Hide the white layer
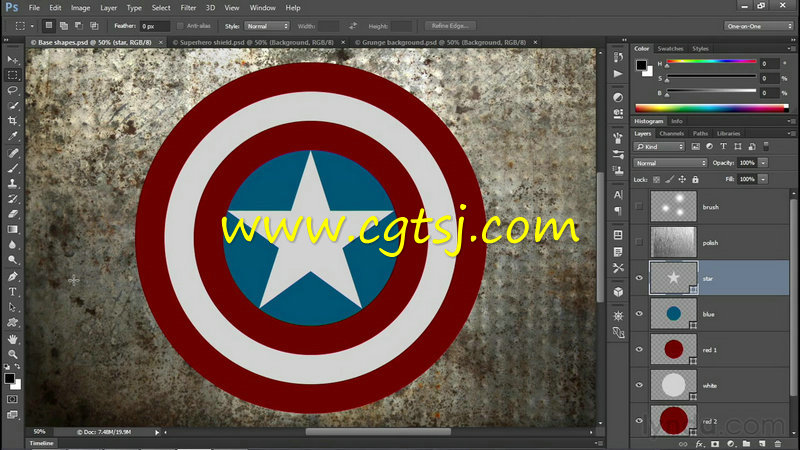This screenshot has width=800, height=450. click(639, 385)
